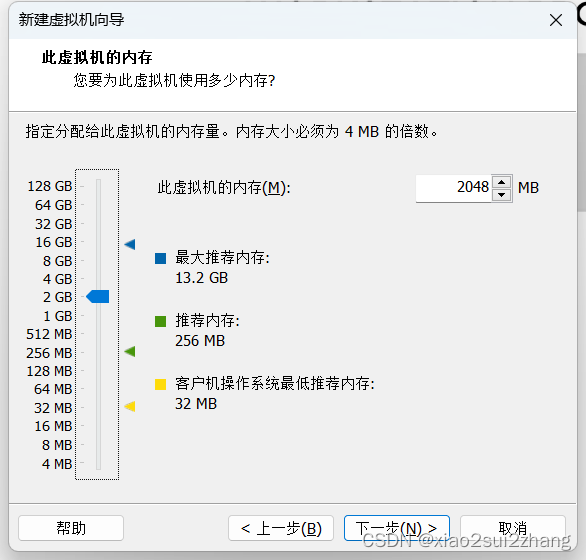Select the 4 GB scale label
The width and height of the screenshot is (586, 560).
[x=57, y=279]
